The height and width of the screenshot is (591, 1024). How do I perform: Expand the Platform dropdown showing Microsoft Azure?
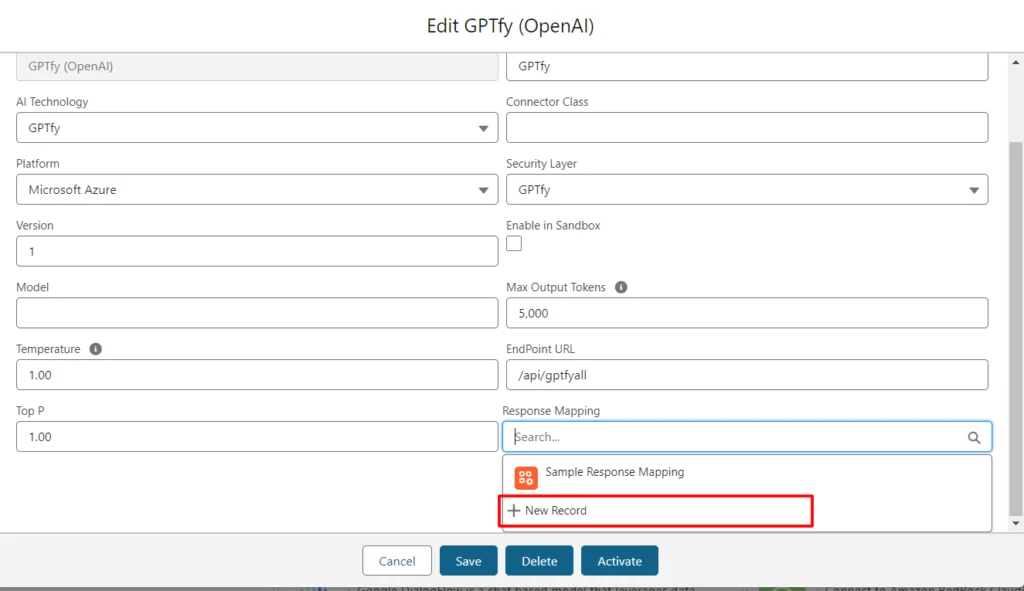(x=257, y=190)
